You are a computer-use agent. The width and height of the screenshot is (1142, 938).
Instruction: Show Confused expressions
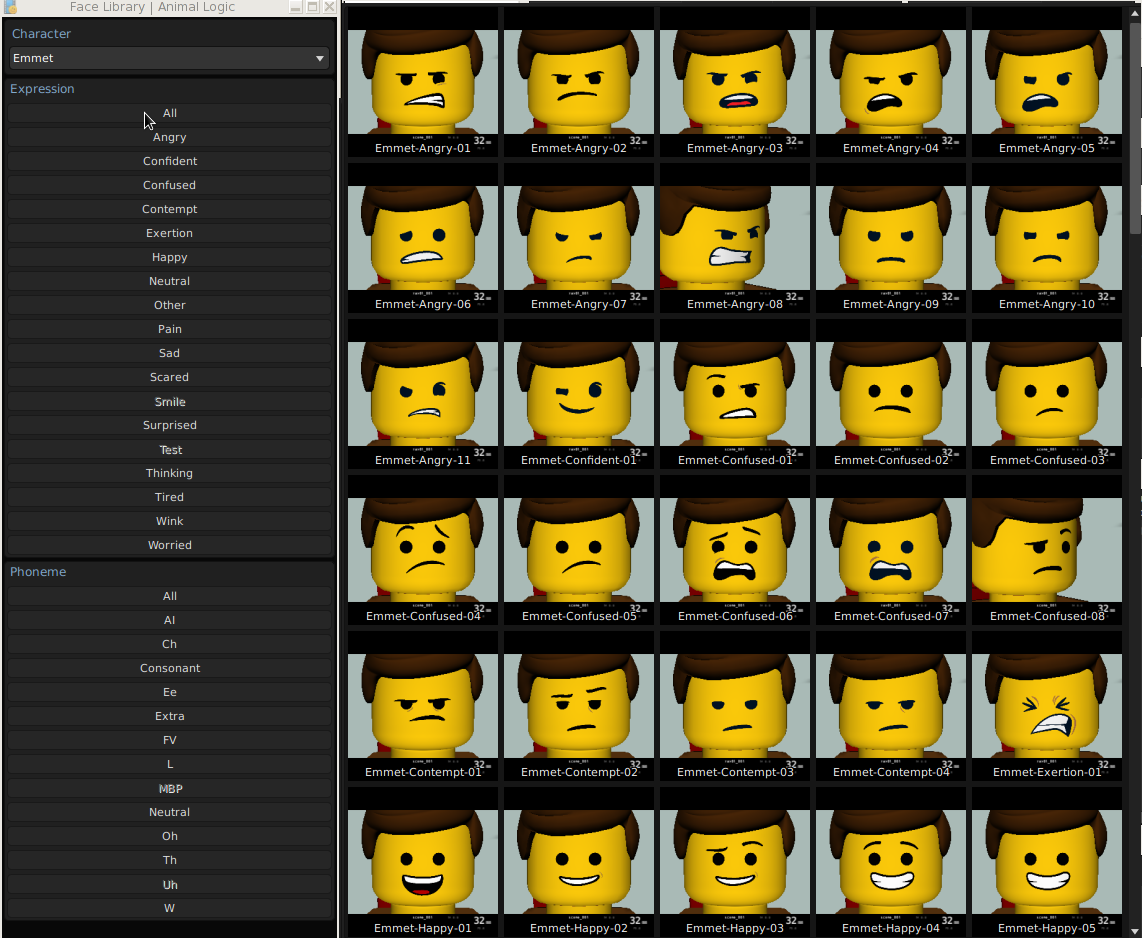(169, 185)
